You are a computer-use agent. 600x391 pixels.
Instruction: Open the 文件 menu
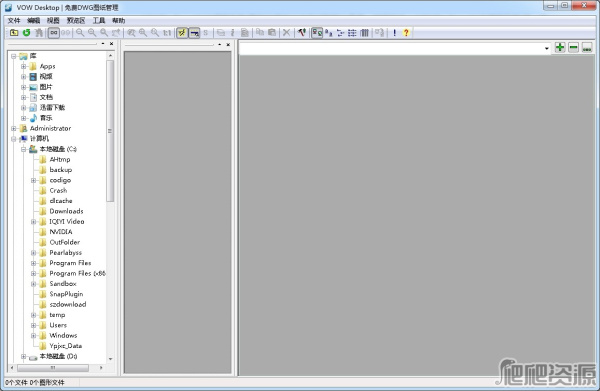14,20
